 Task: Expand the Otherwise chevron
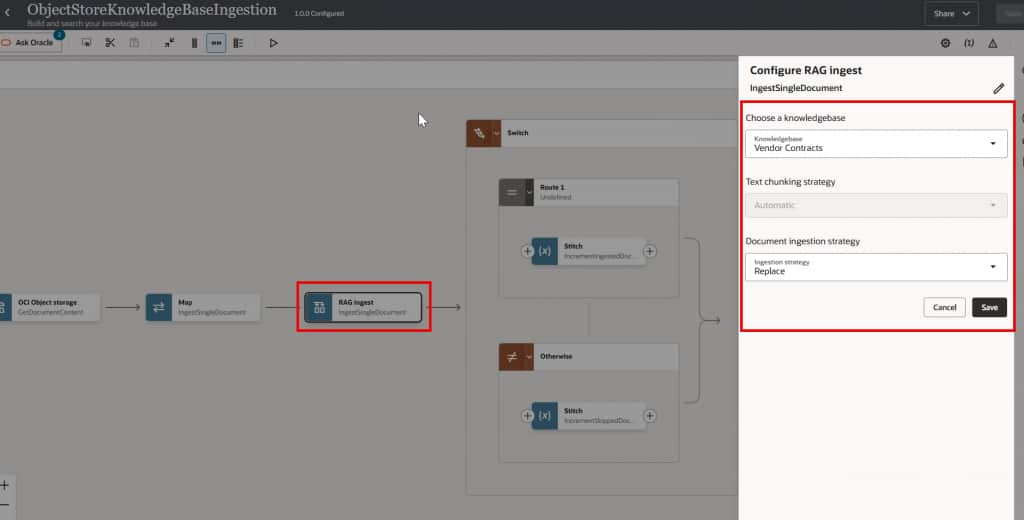point(530,357)
